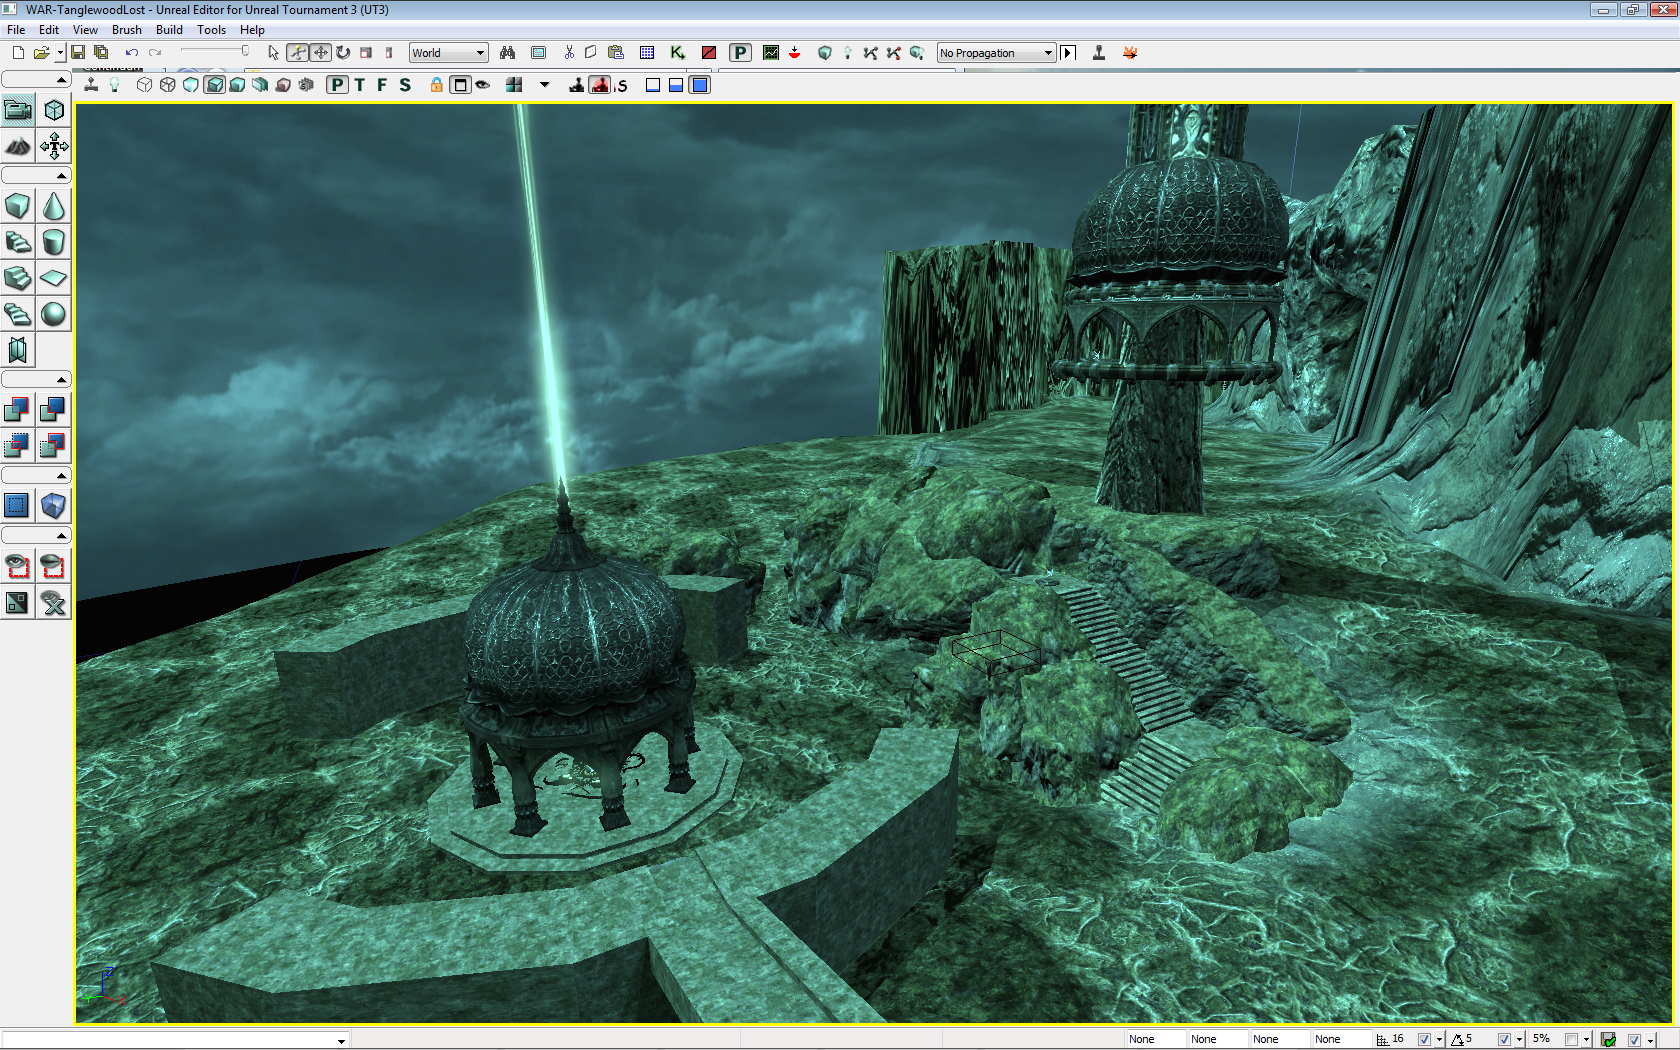Select Geometry mode cube icon

point(54,110)
